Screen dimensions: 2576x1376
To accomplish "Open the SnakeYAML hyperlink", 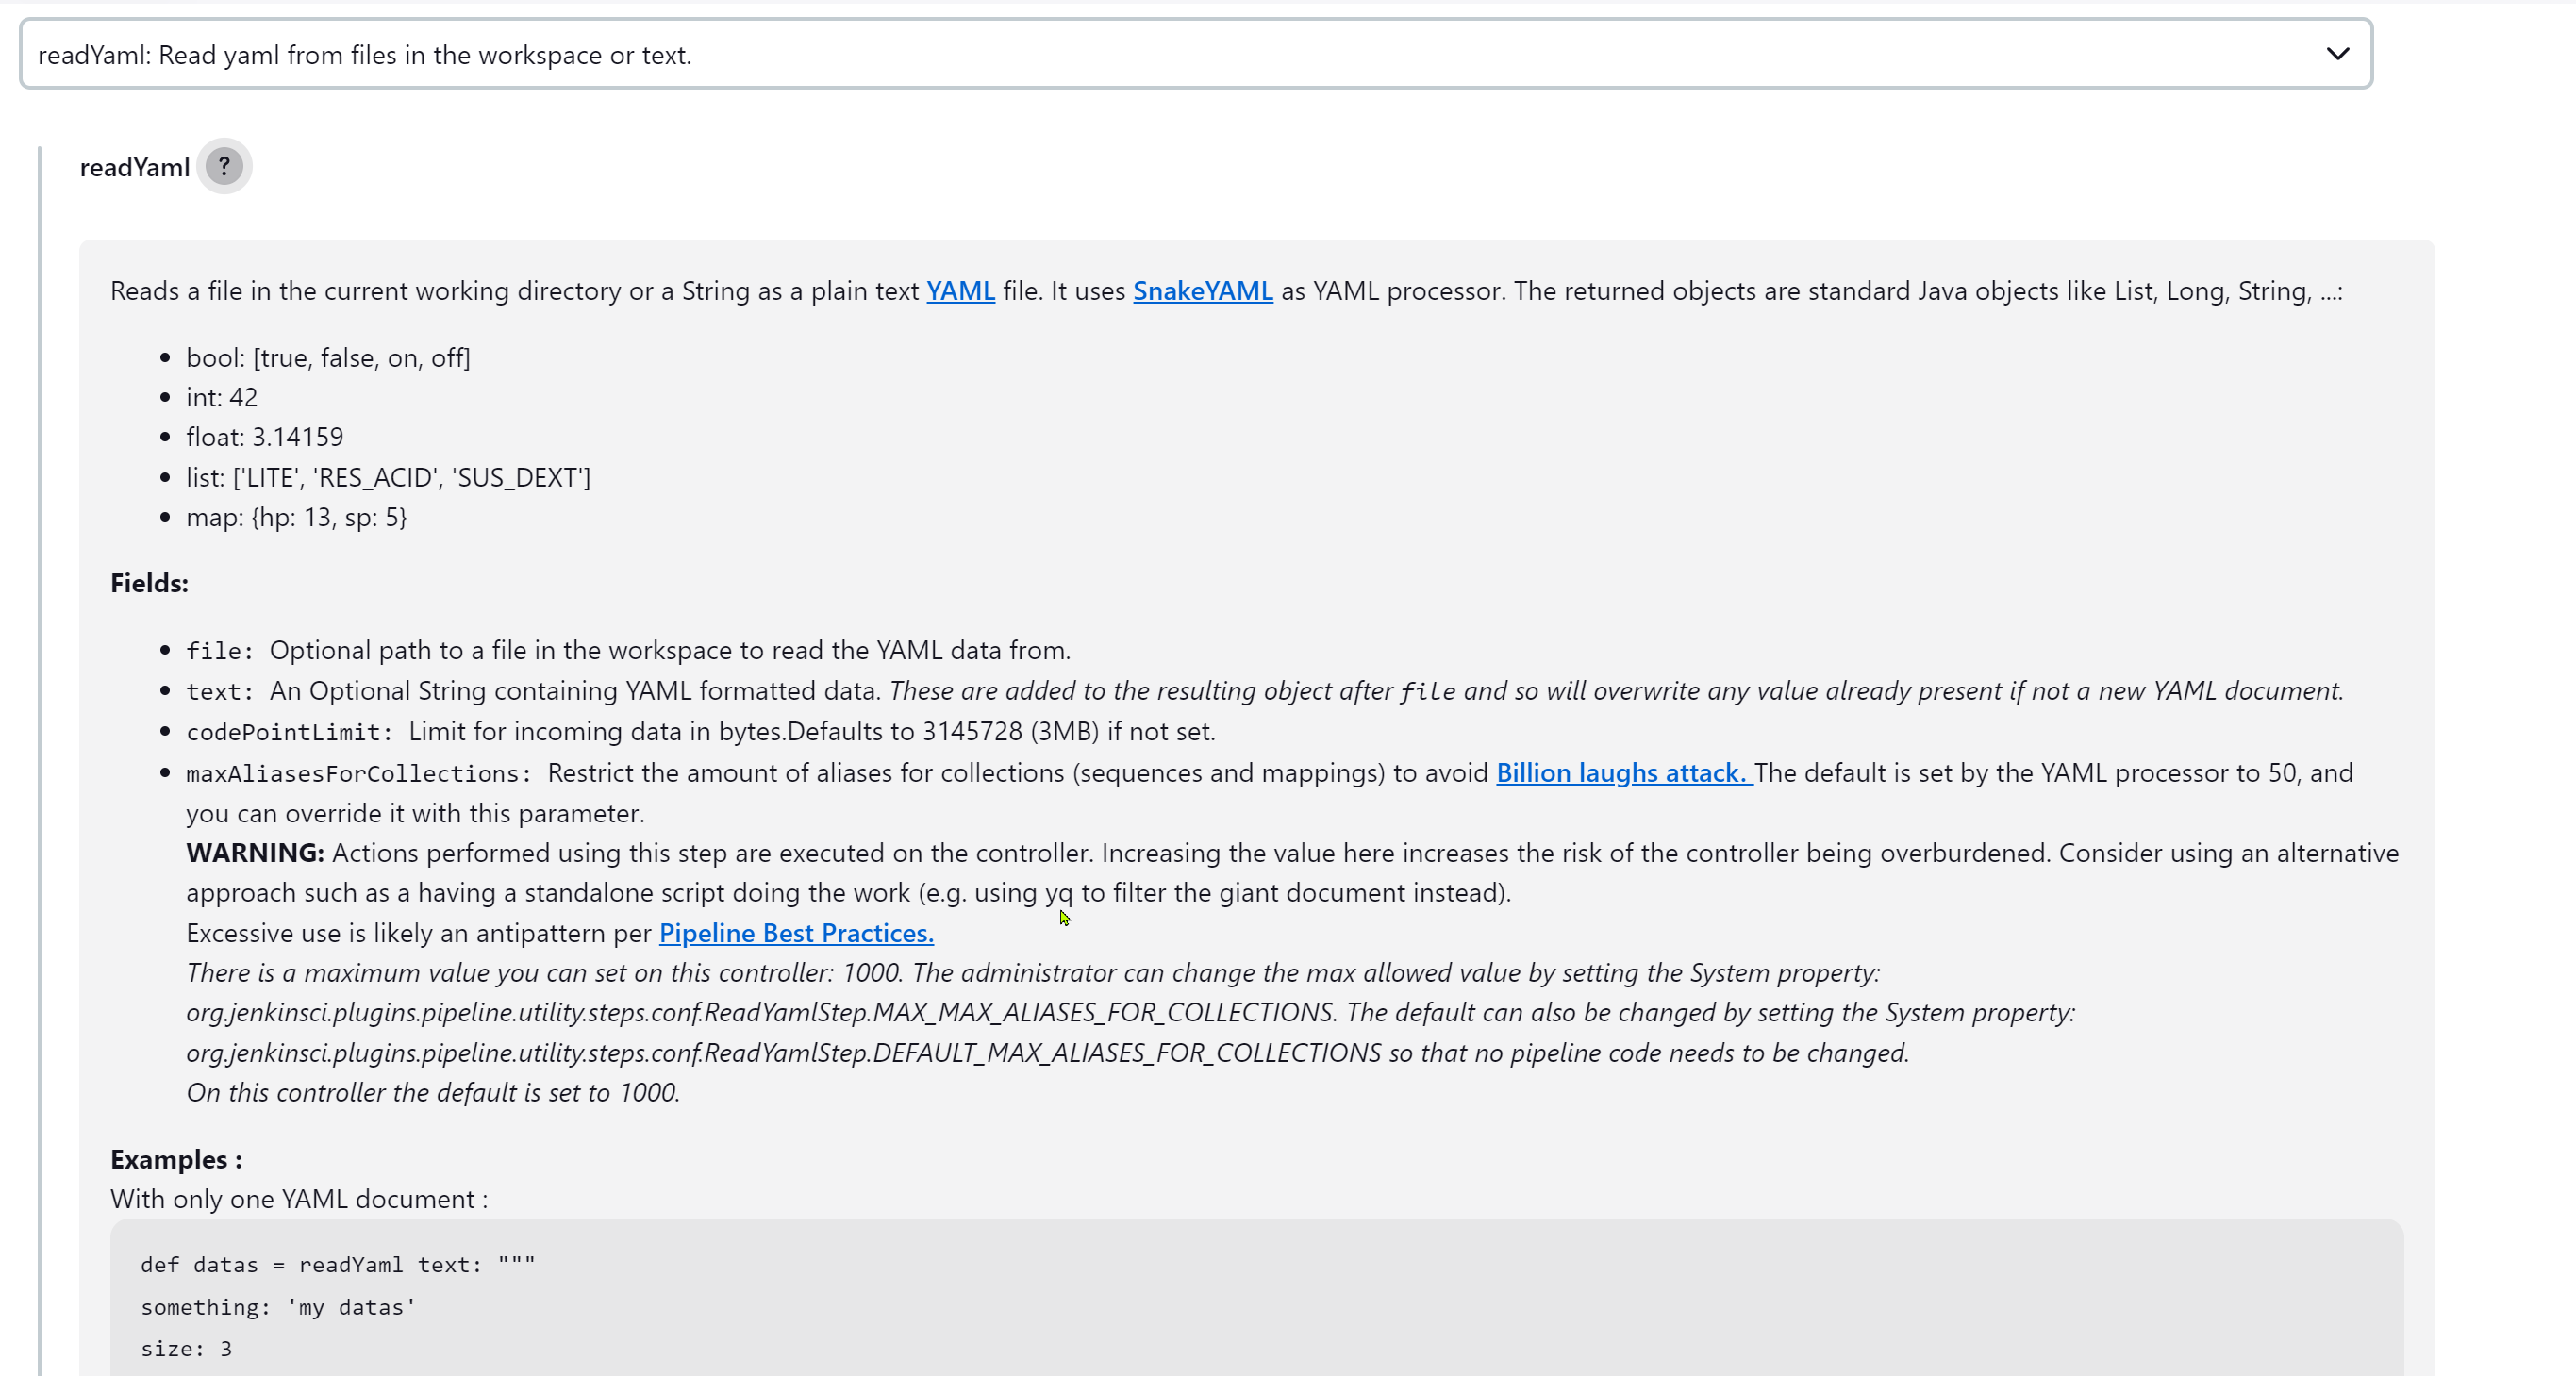I will point(1202,291).
